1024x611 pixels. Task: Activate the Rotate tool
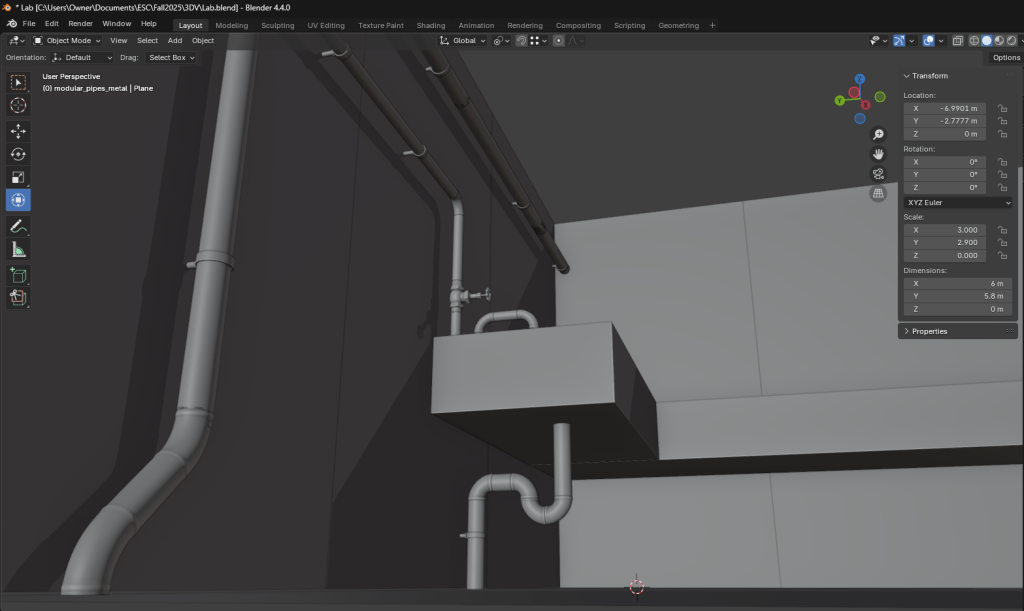pyautogui.click(x=18, y=154)
